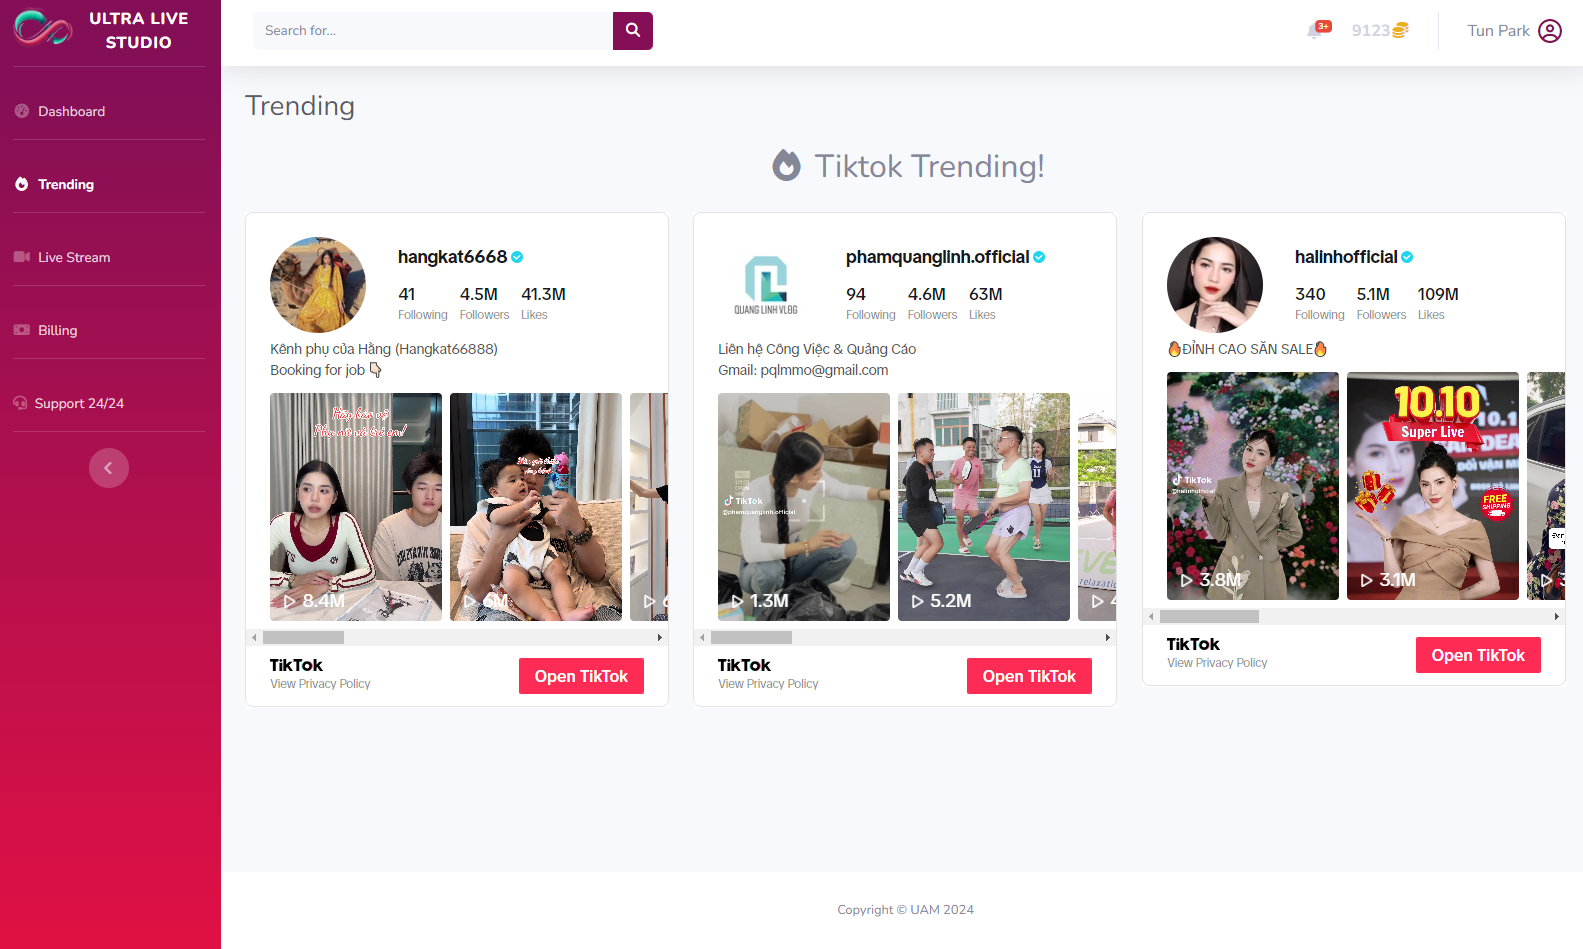Play the 8.4M views video thumbnail
Viewport: 1583px width, 949px height.
[356, 507]
